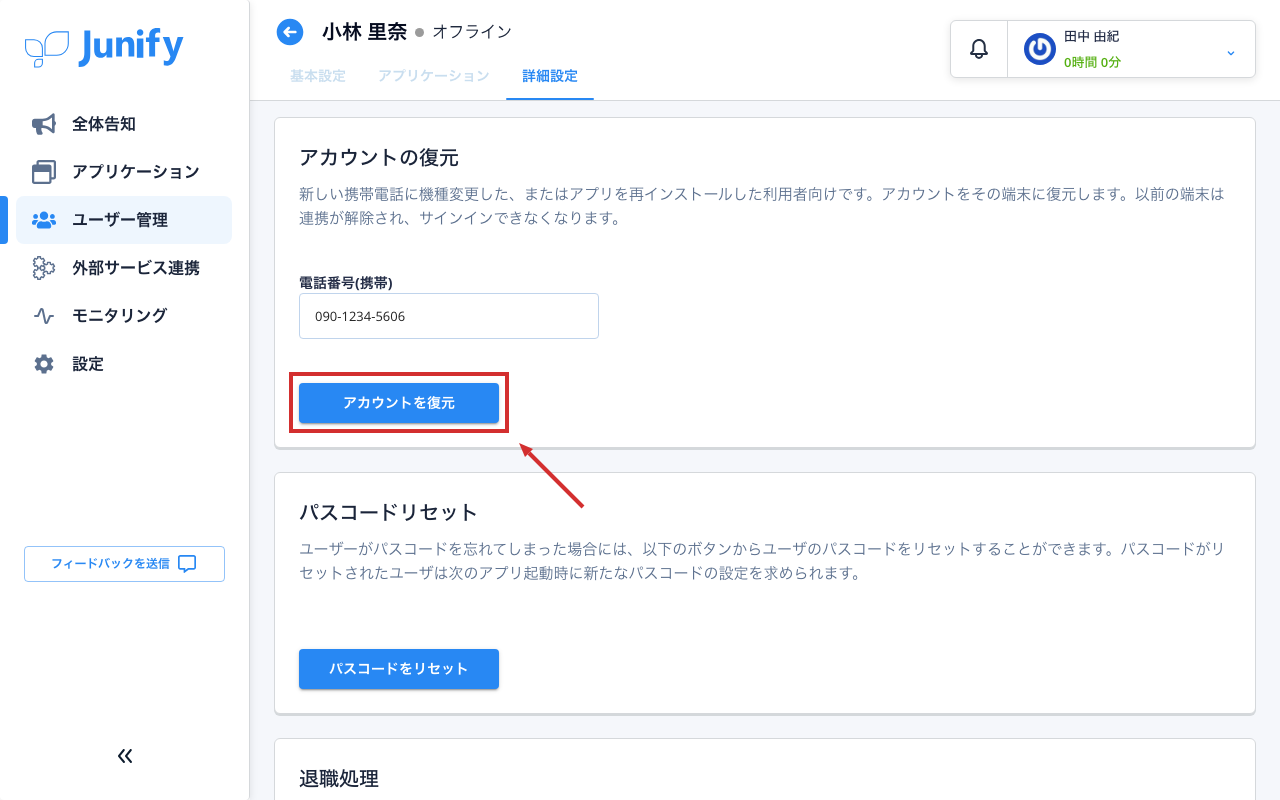Screen dimensions: 1280x800
Task: Click the アカウントを復元 button
Action: tap(399, 403)
